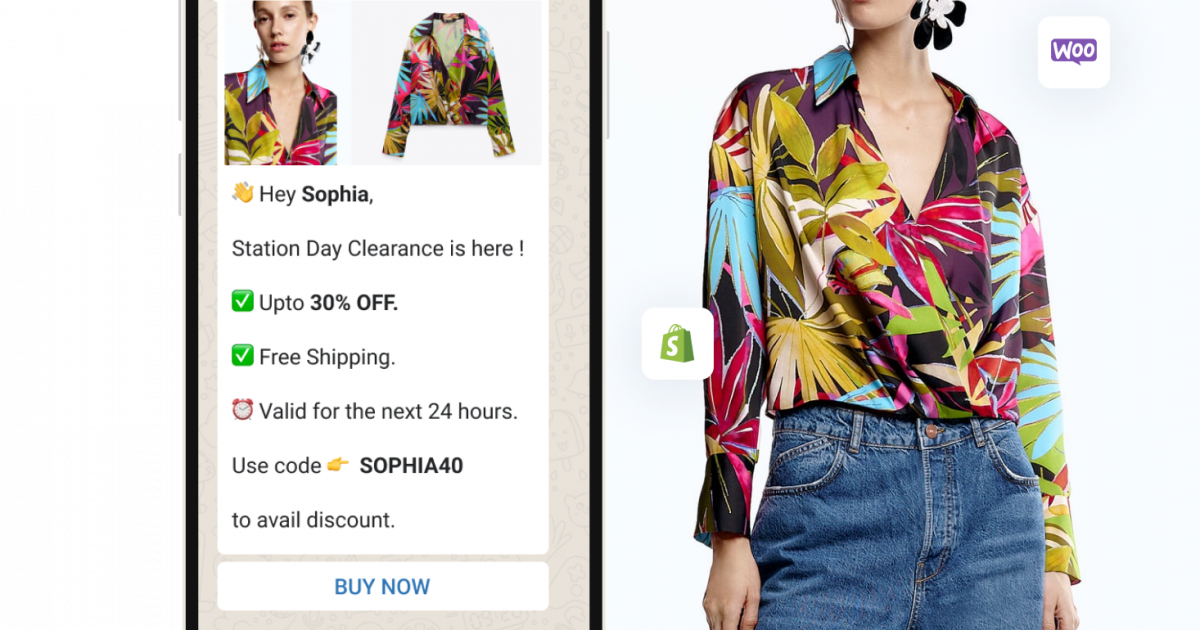Open the flat-lay shirt product thumbnail

[x=447, y=83]
